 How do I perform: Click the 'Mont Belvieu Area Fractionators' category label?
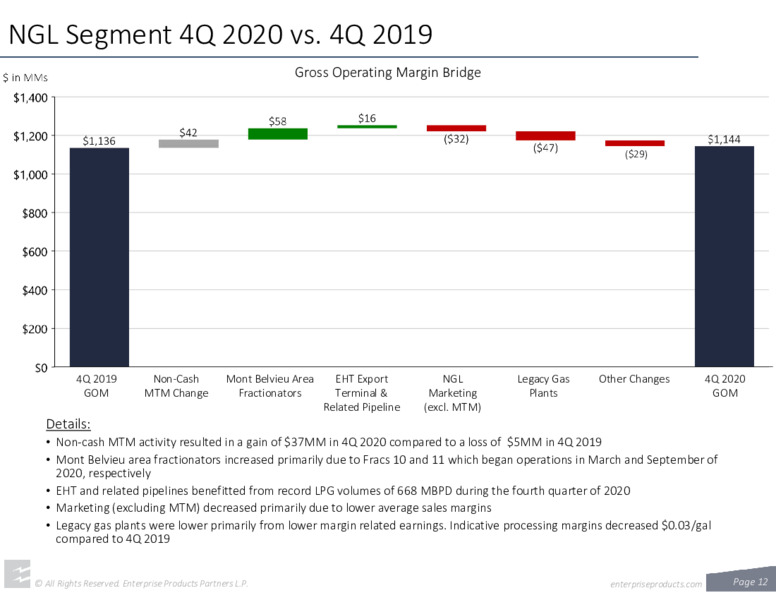pyautogui.click(x=270, y=386)
